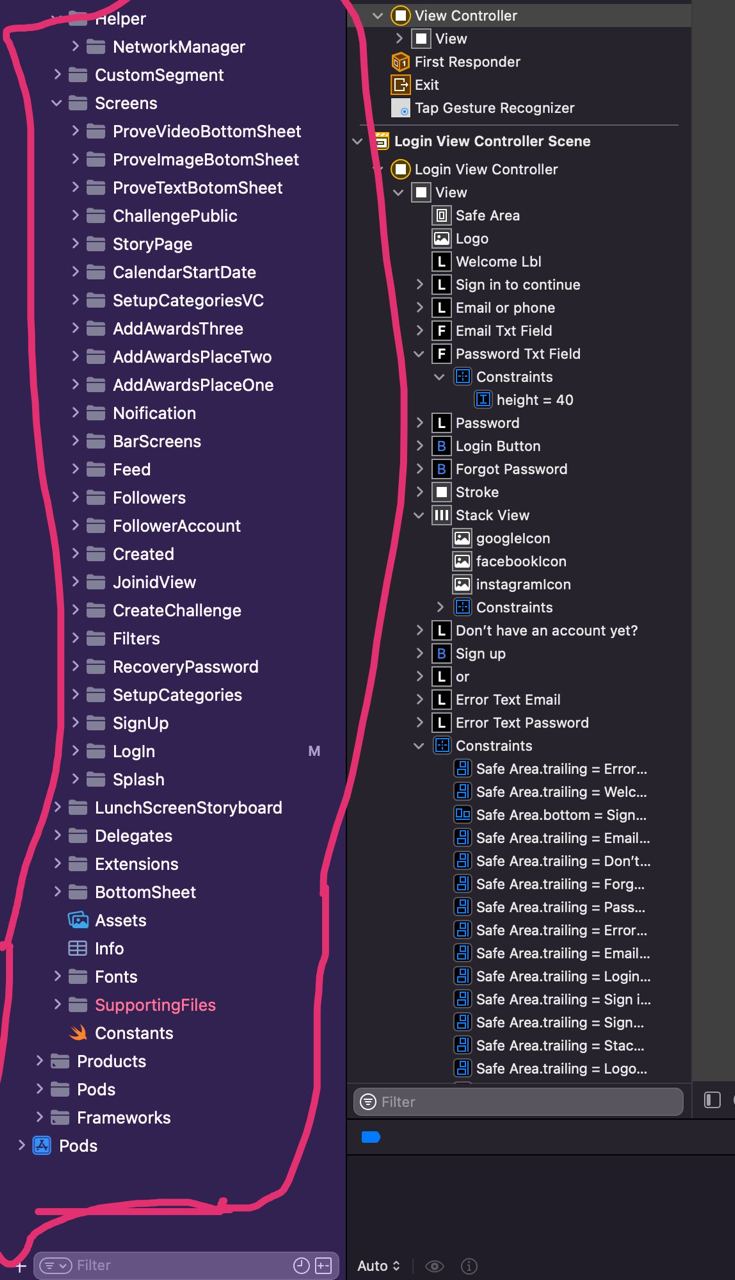Image resolution: width=735 pixels, height=1280 pixels.
Task: Click the Stack View icon
Action: (442, 515)
